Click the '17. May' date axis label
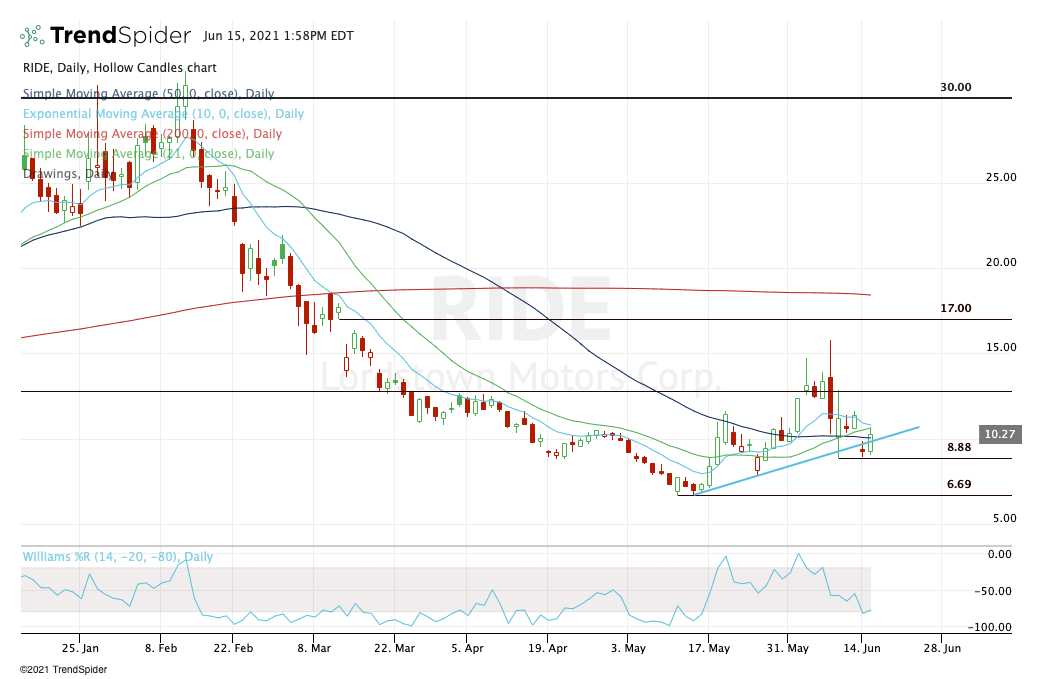 (708, 648)
